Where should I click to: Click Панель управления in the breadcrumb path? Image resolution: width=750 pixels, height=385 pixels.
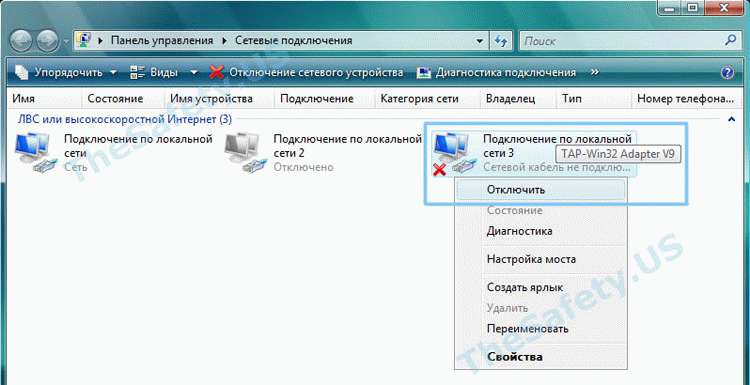162,41
